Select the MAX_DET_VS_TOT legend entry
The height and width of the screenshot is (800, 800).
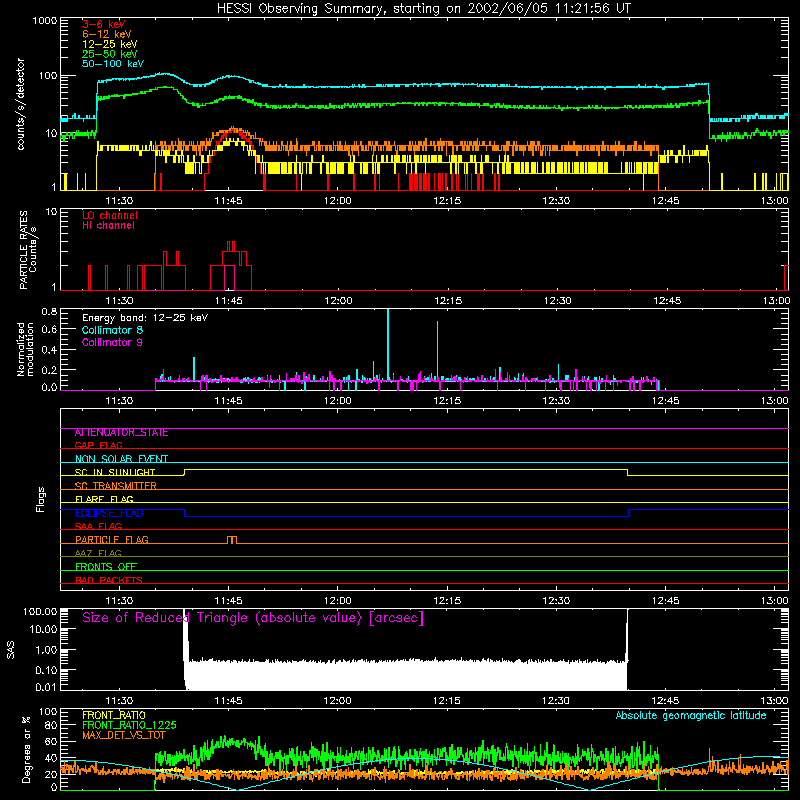coord(124,735)
